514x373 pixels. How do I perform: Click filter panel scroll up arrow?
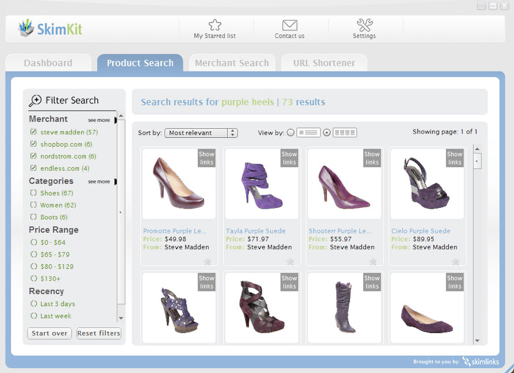tap(121, 116)
